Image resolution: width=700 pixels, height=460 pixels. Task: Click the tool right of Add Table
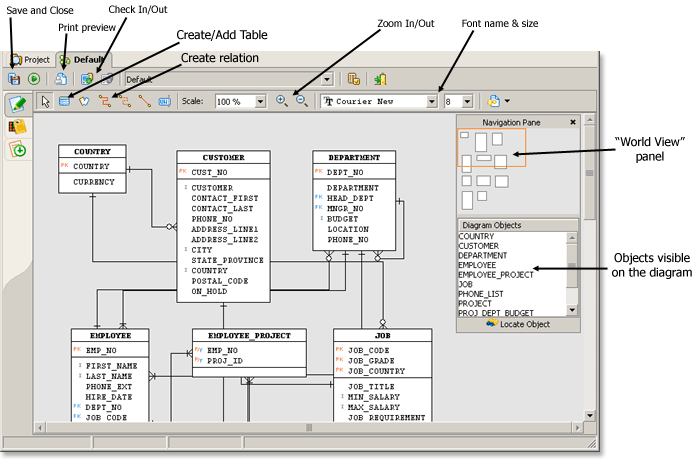pyautogui.click(x=84, y=101)
